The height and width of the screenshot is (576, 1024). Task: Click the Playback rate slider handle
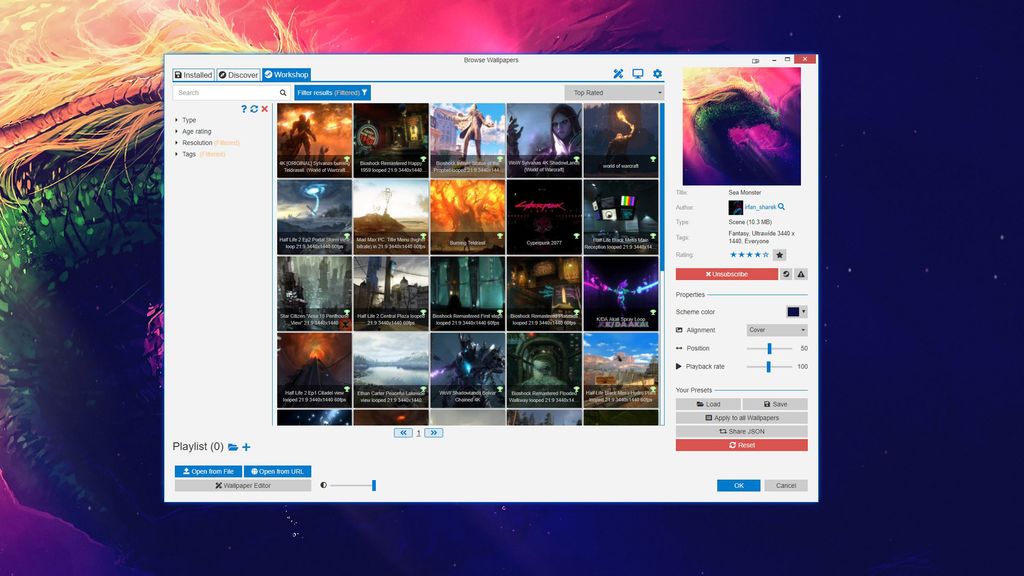[x=769, y=367]
